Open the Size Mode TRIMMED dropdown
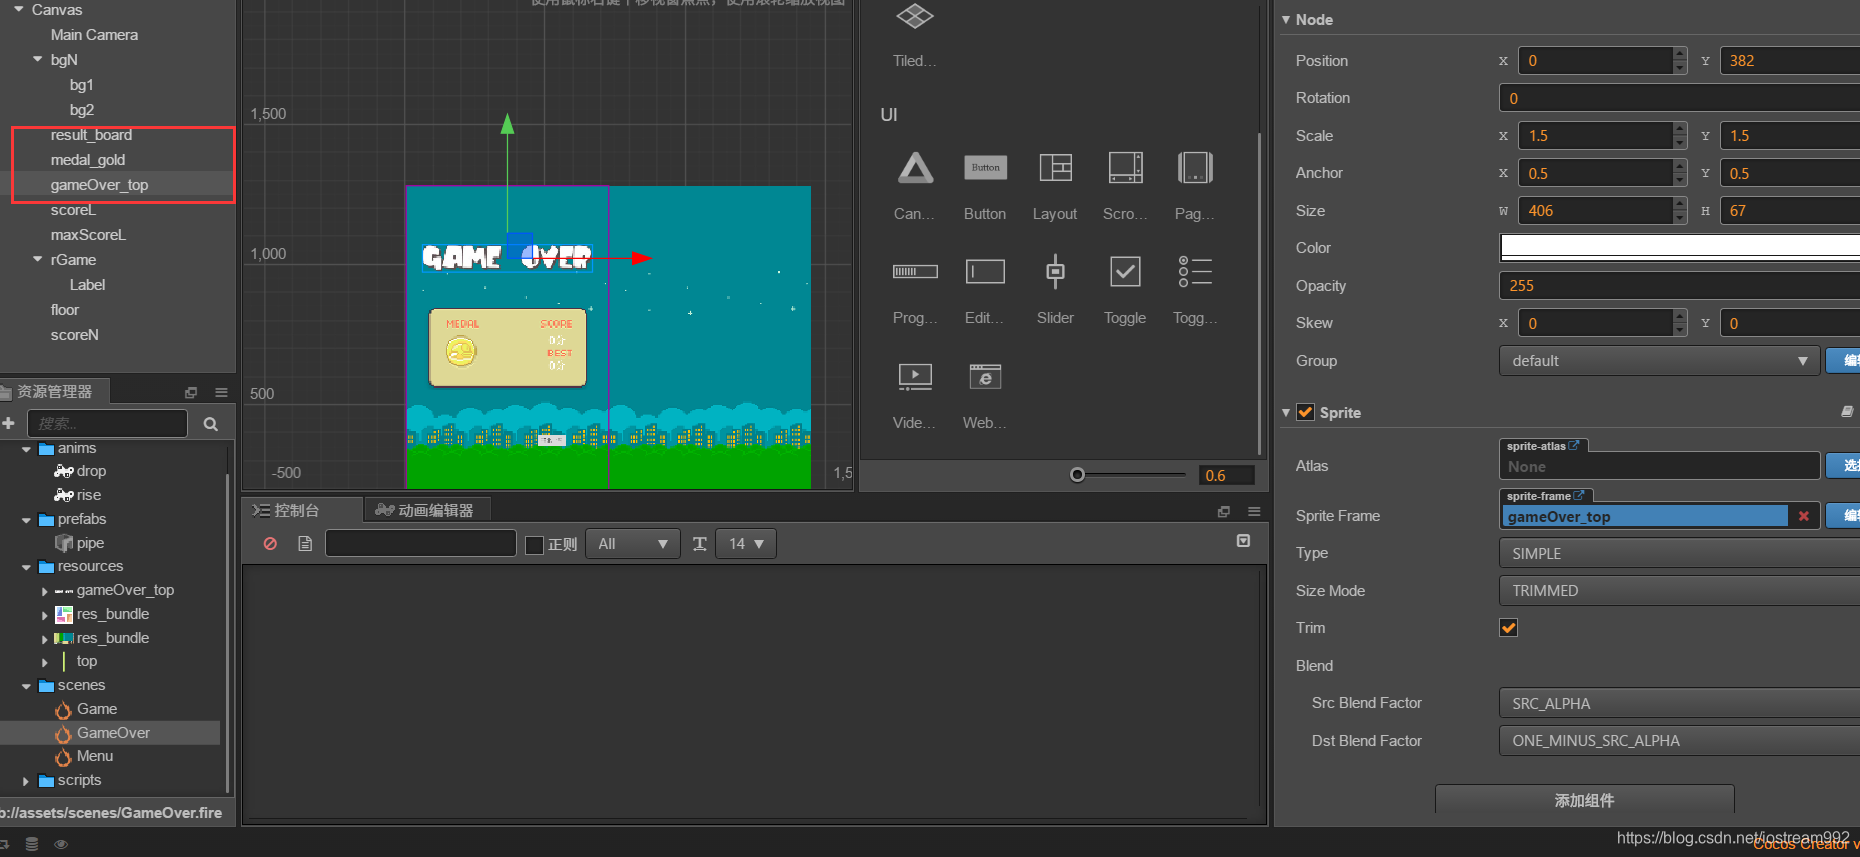 pos(1680,591)
